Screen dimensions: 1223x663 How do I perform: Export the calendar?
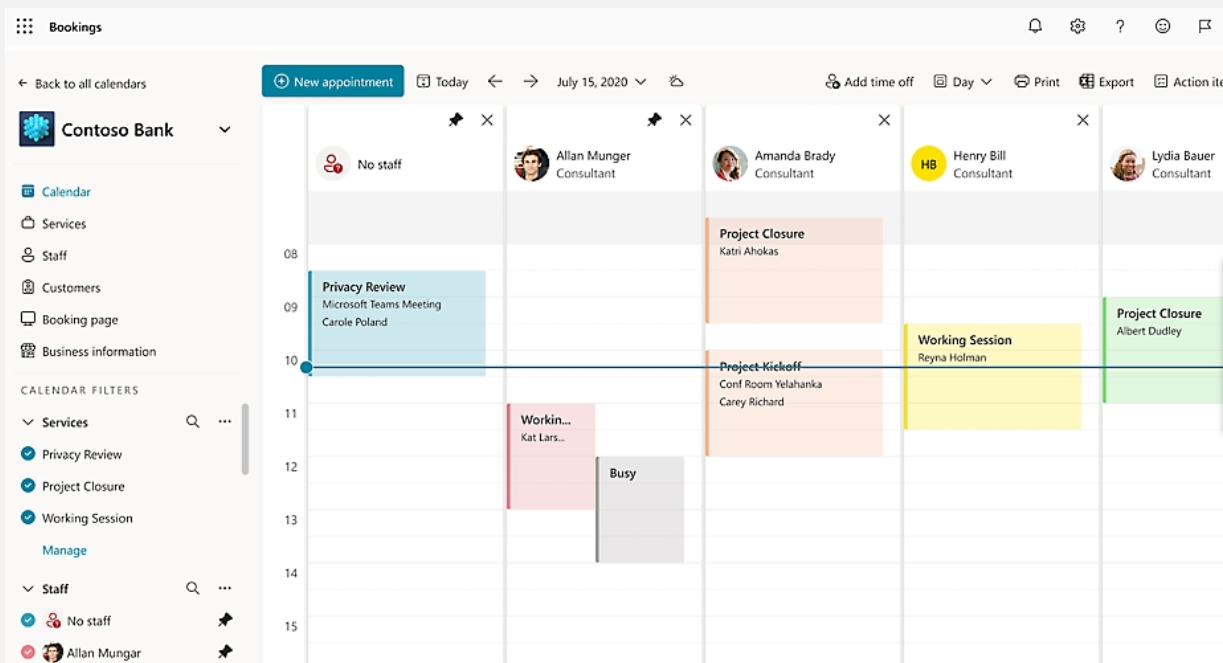[1106, 82]
